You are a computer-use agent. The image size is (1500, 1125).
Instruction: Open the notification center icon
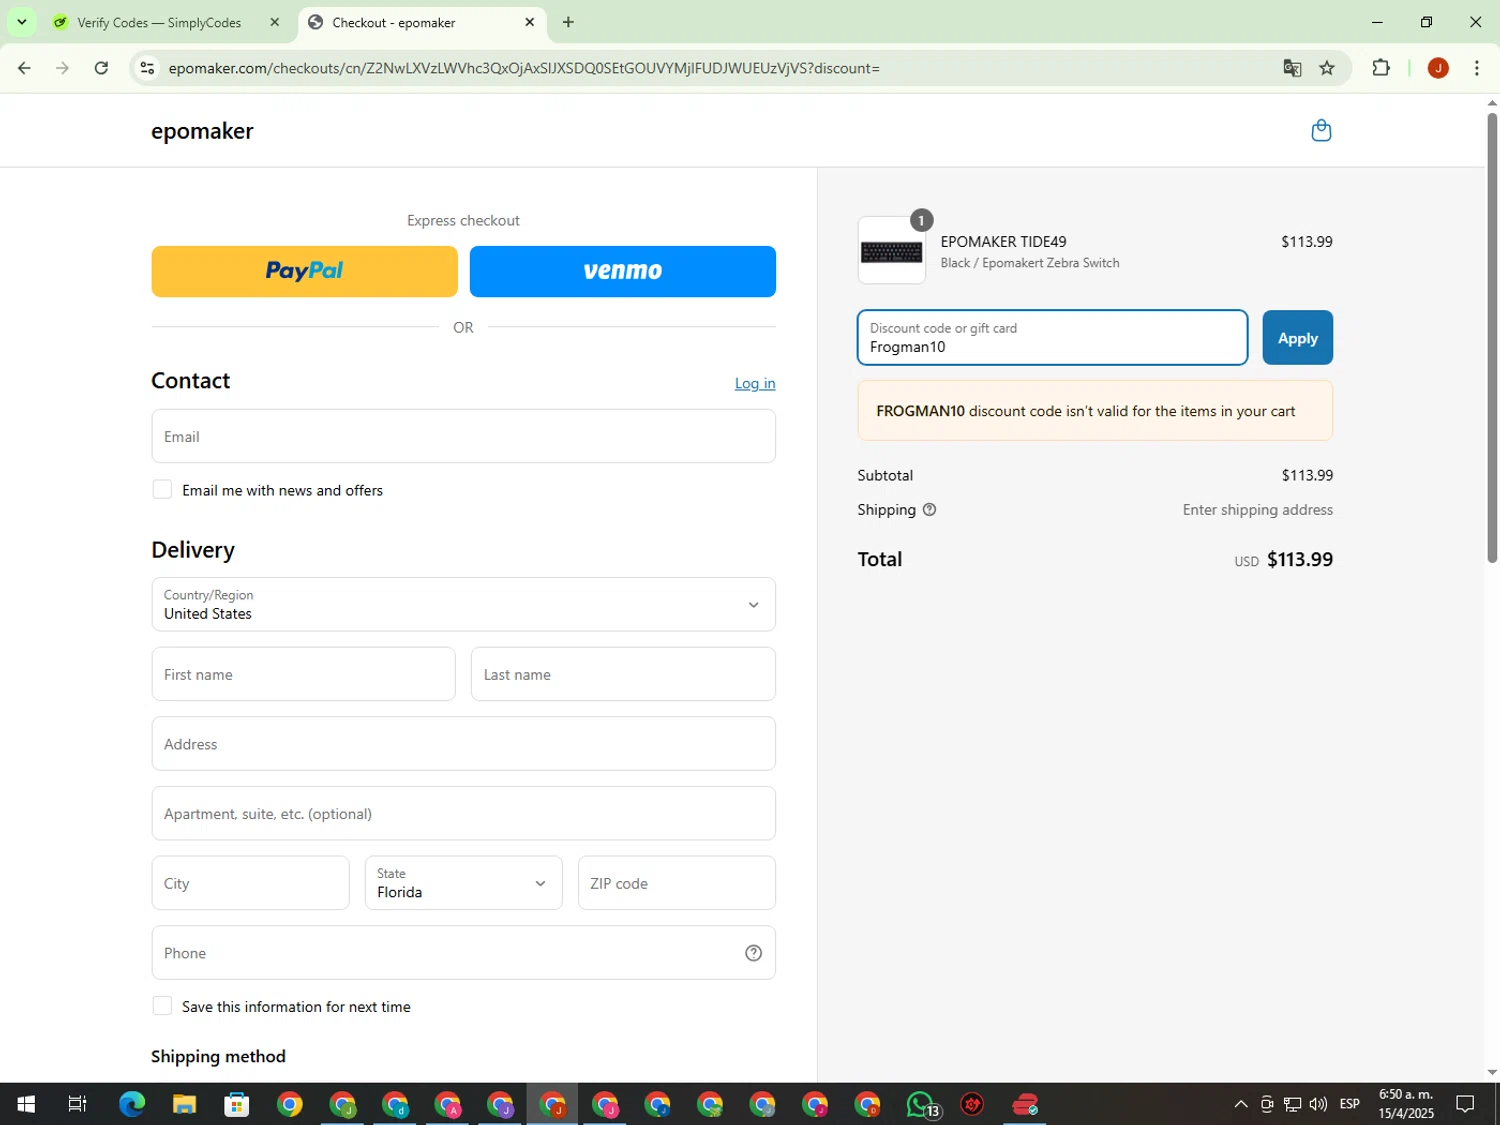(1465, 1104)
